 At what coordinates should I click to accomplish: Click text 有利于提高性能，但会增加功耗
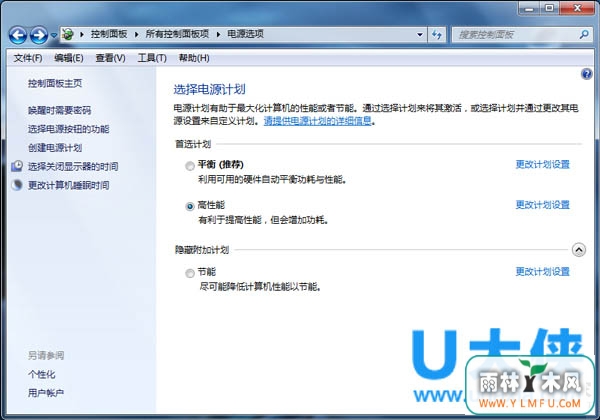(x=263, y=220)
